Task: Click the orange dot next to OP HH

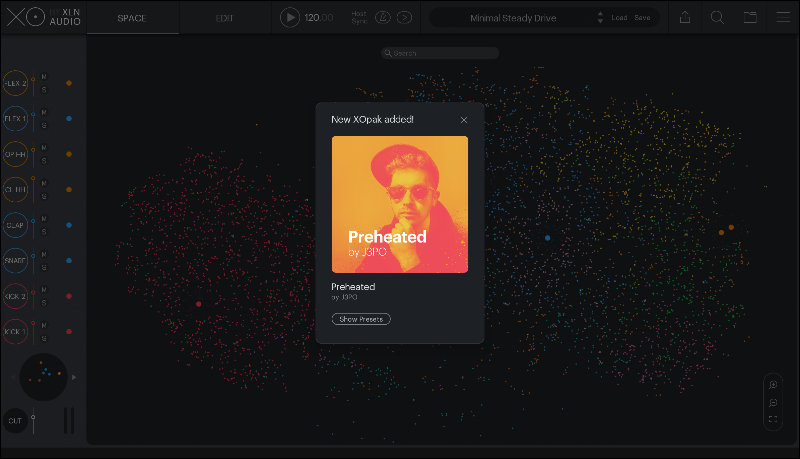Action: click(69, 154)
